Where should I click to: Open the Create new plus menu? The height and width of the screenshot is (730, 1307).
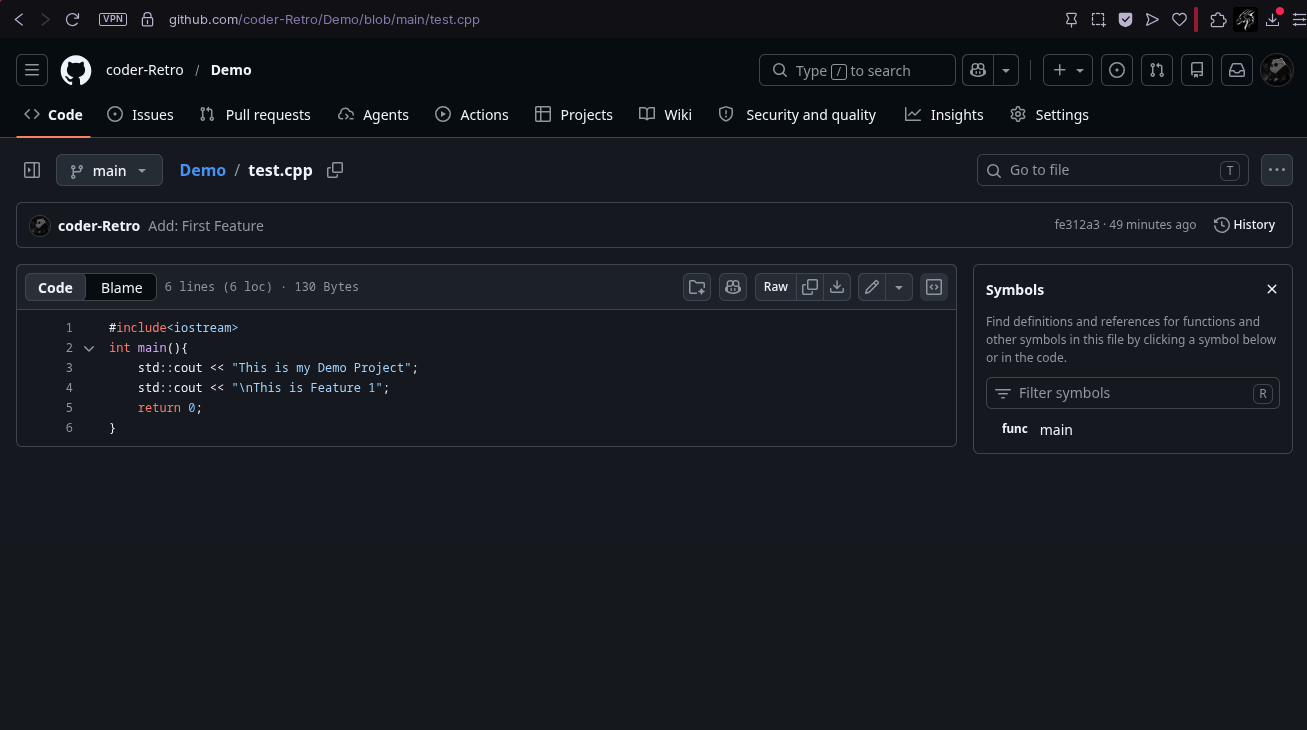[1068, 70]
